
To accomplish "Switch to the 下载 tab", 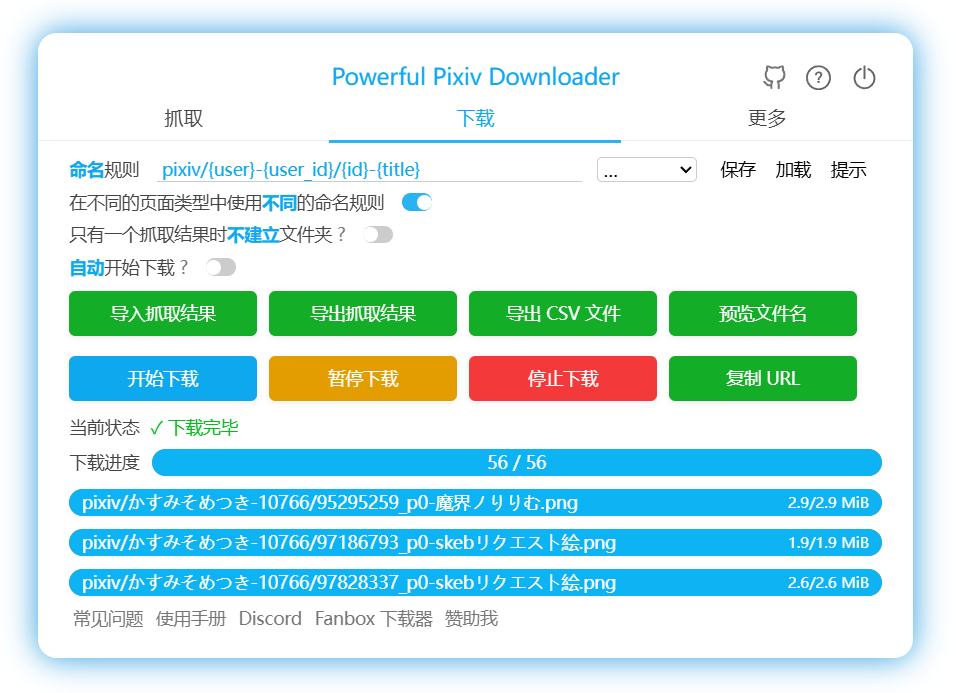I will tap(475, 118).
